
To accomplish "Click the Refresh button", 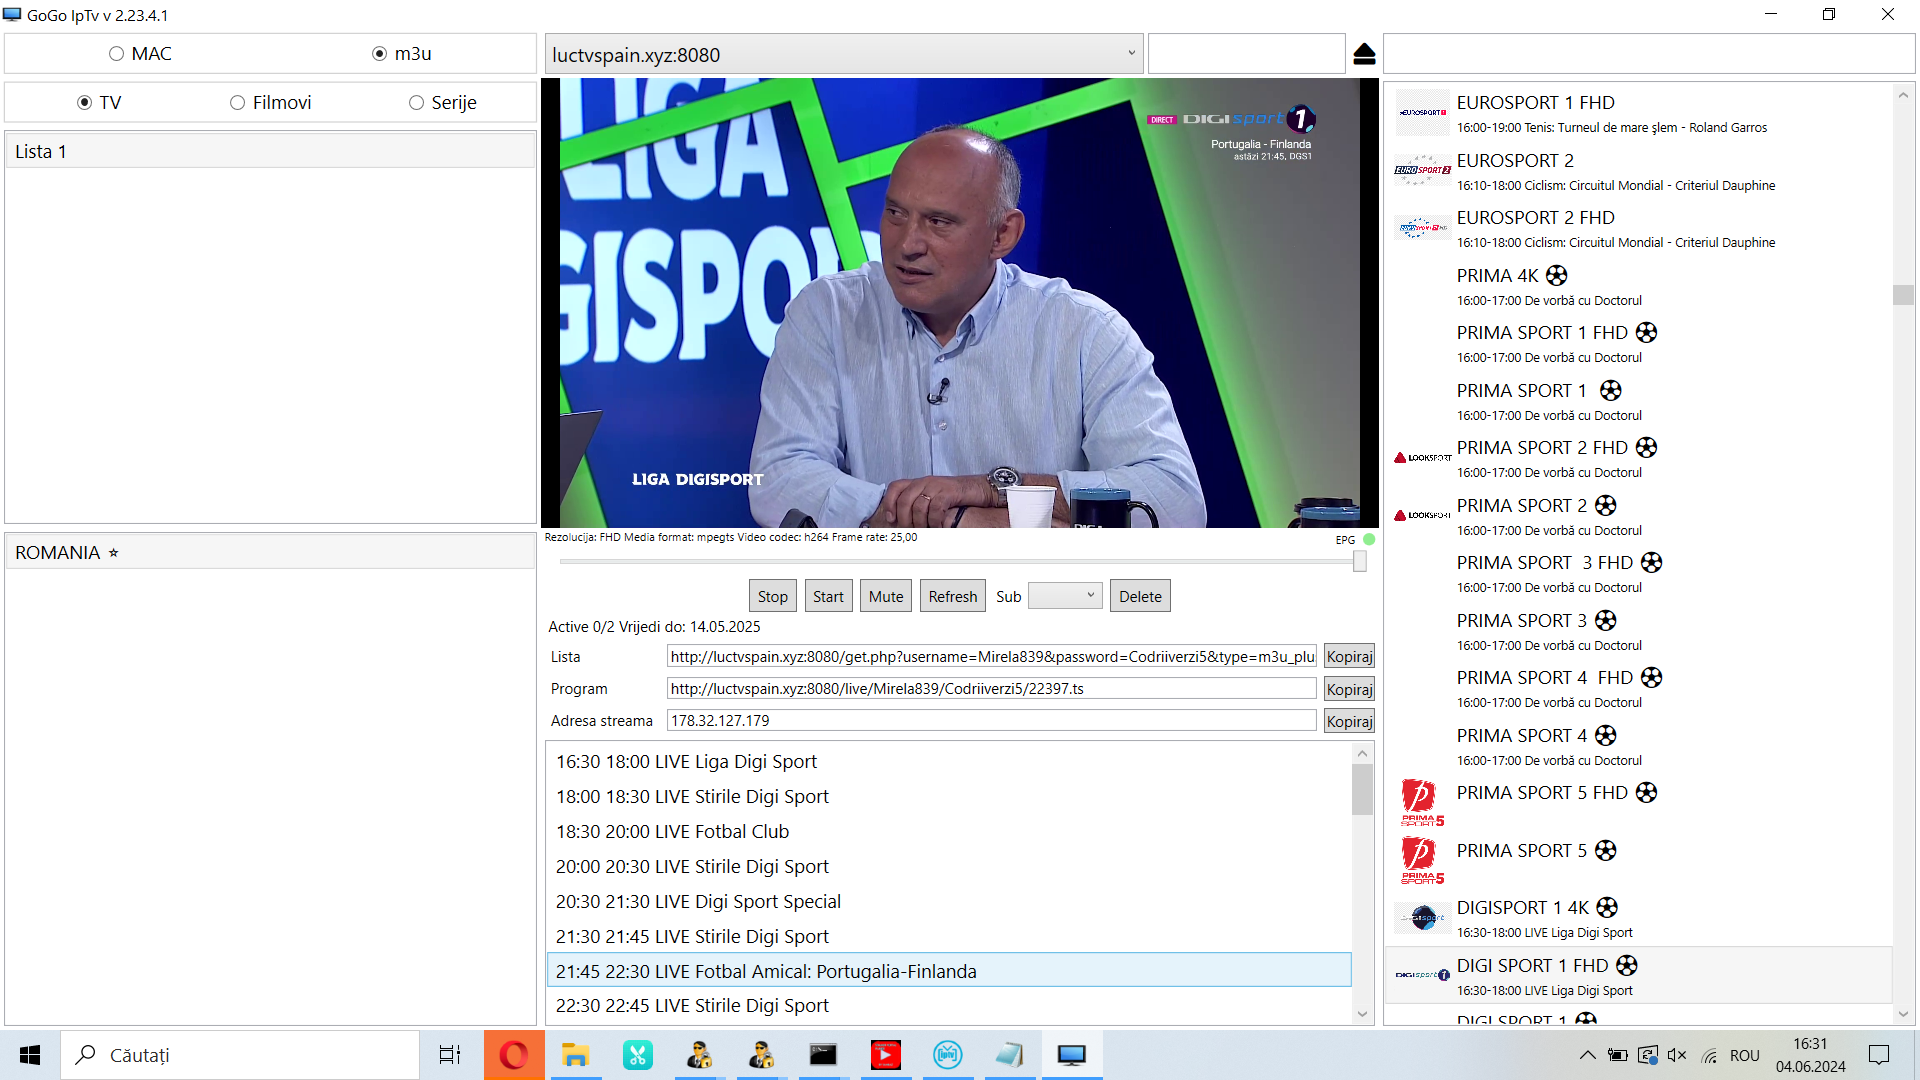I will coord(952,596).
